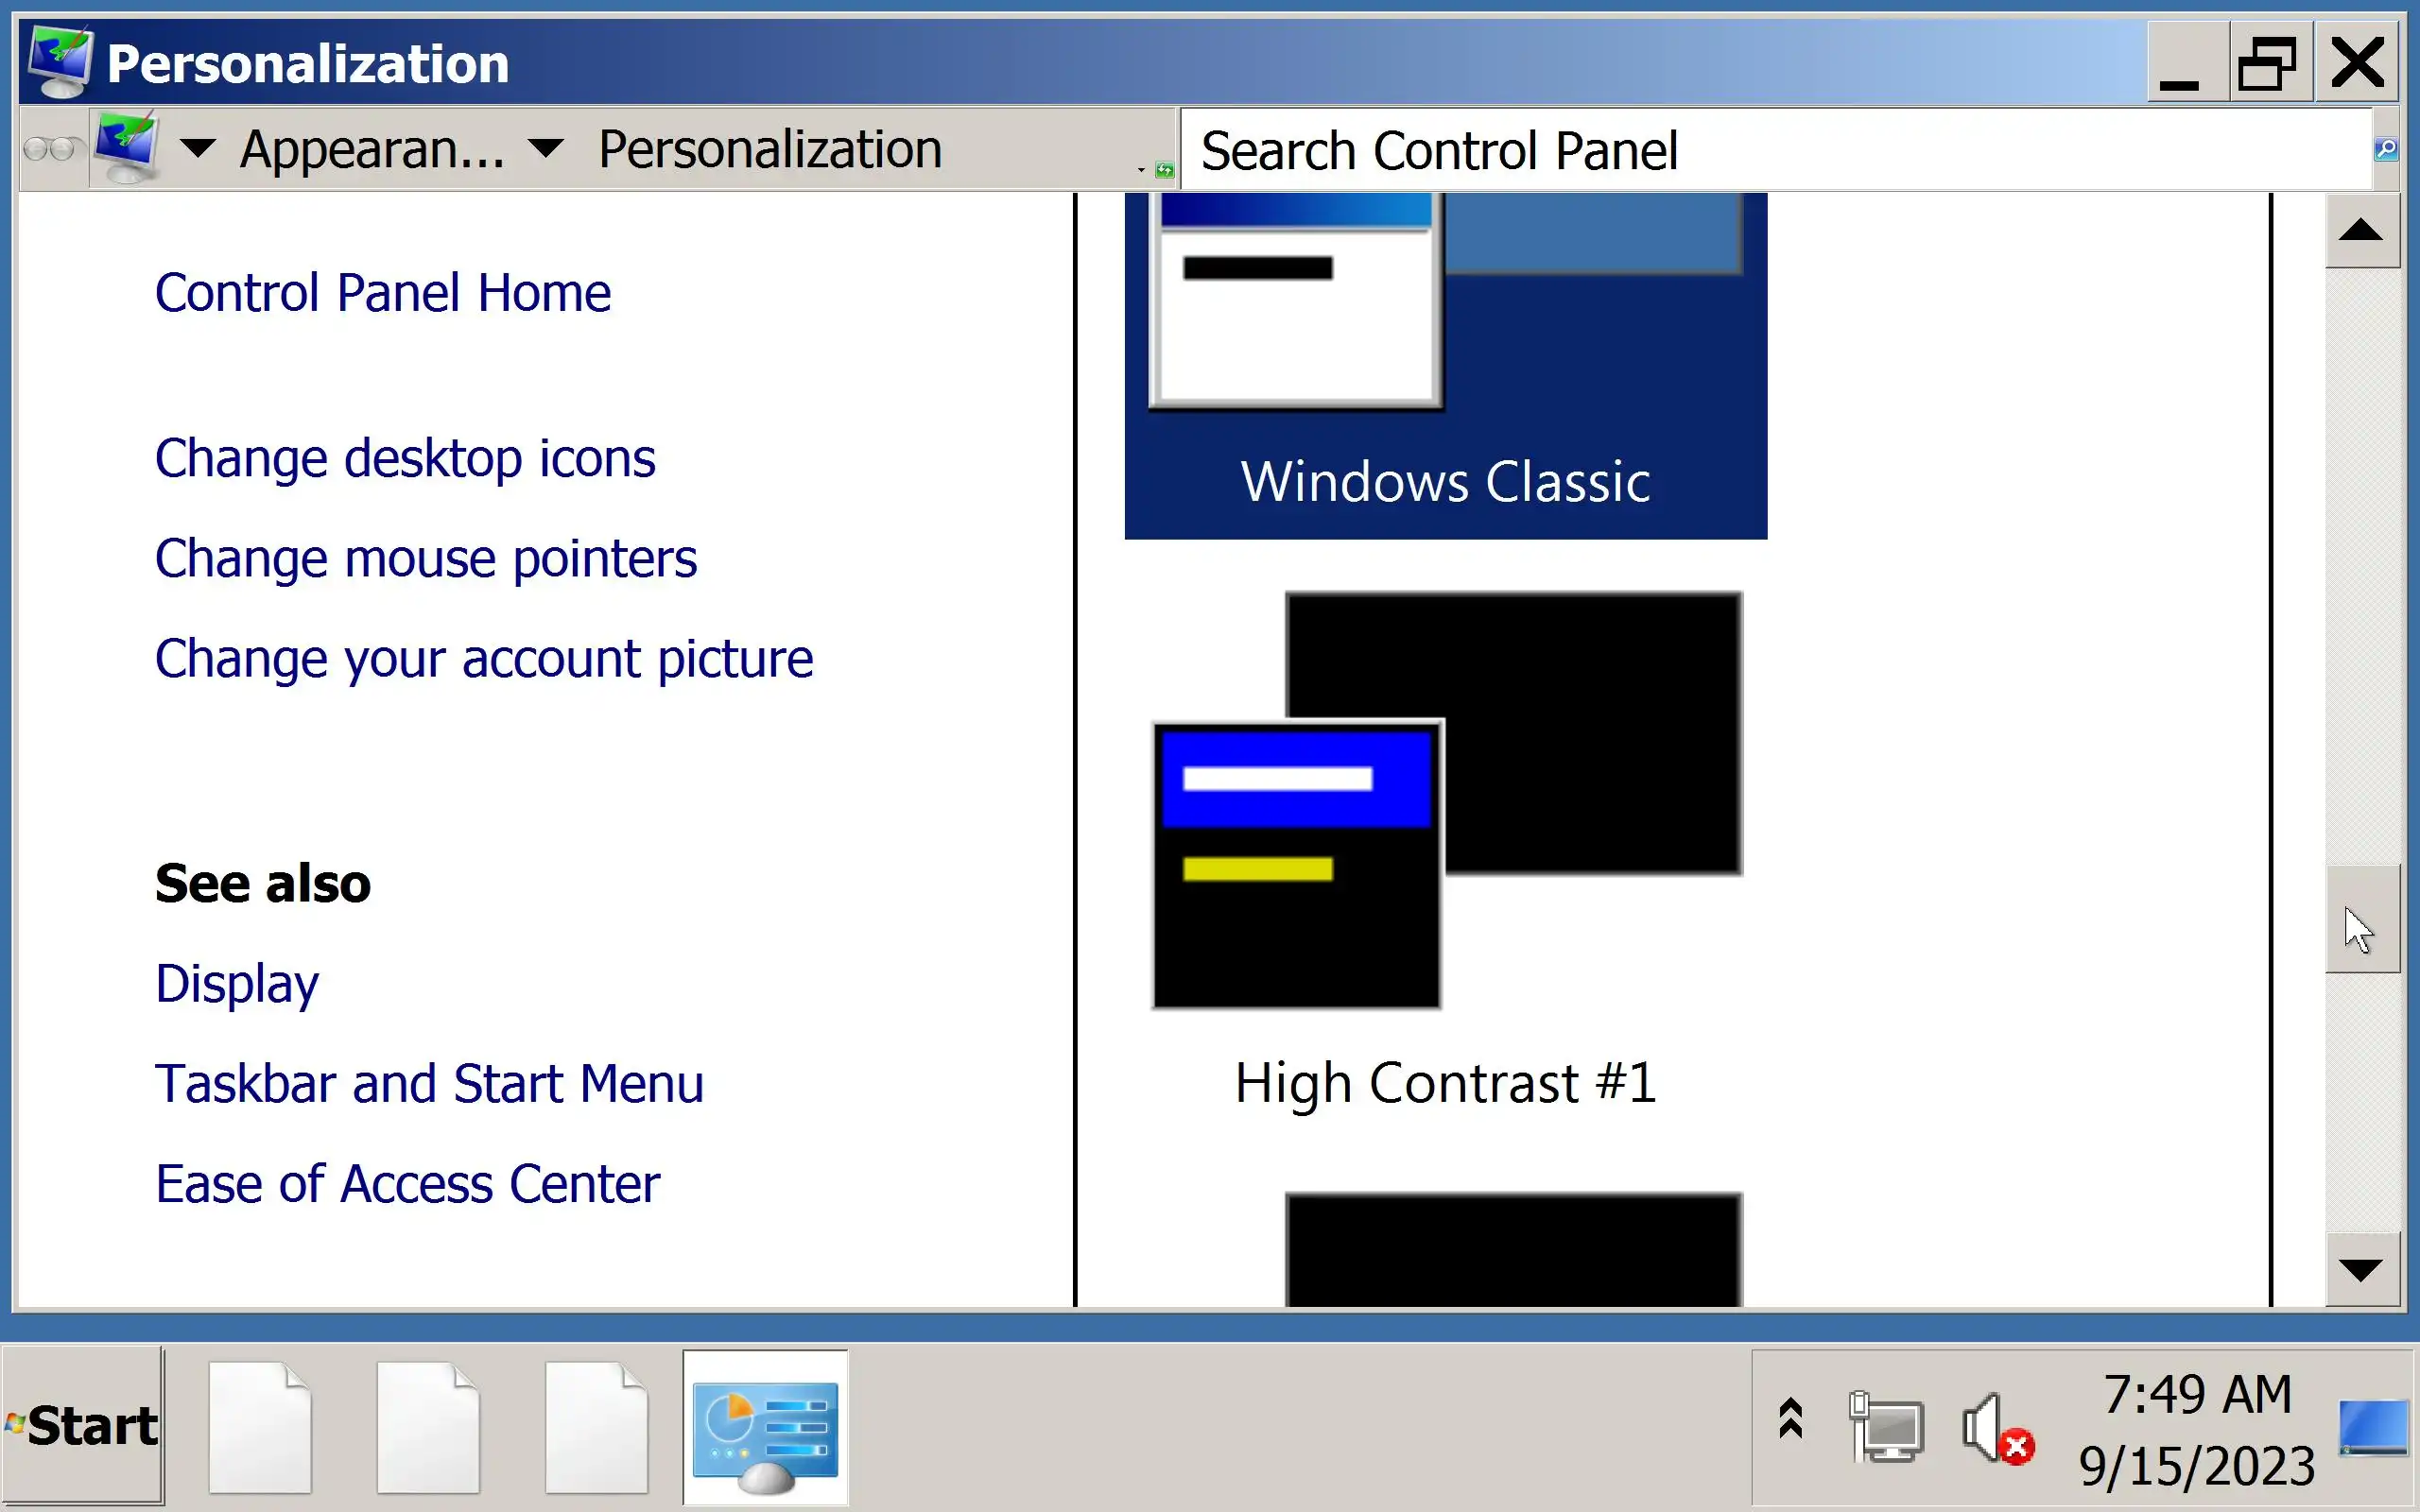
Task: Open the Control Panel taskbar button
Action: tap(765, 1428)
